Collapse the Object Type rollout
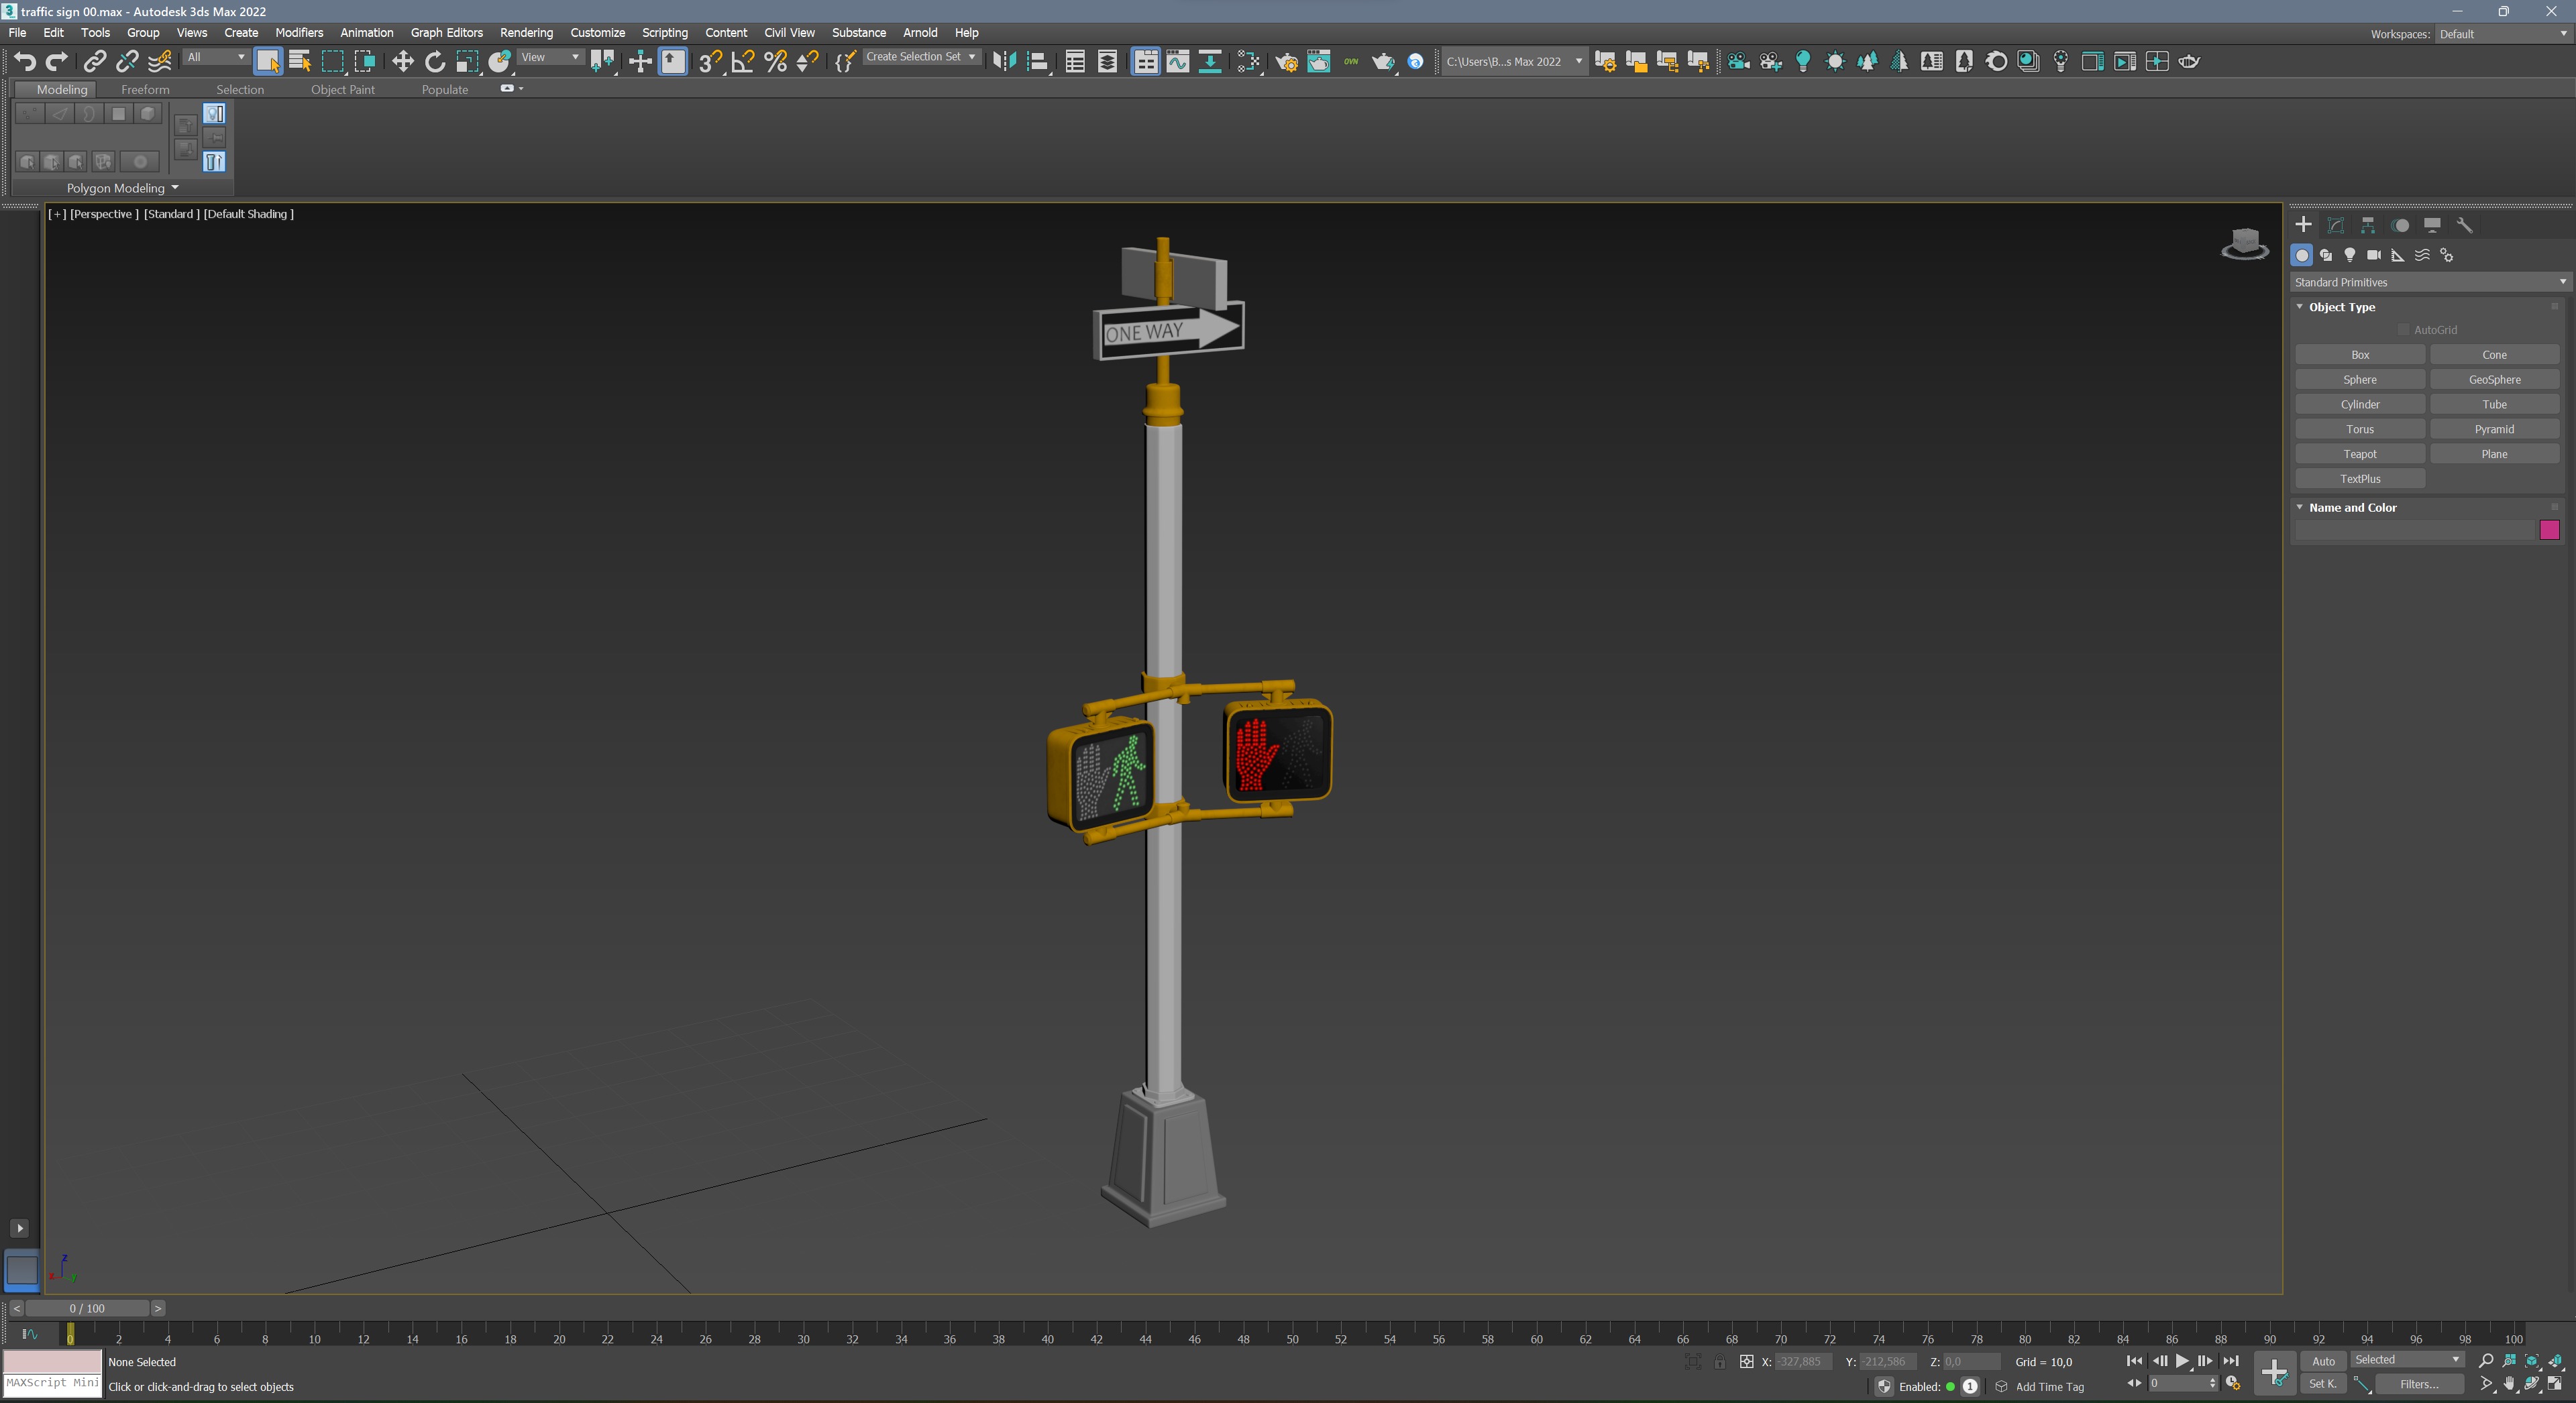 coord(2300,307)
